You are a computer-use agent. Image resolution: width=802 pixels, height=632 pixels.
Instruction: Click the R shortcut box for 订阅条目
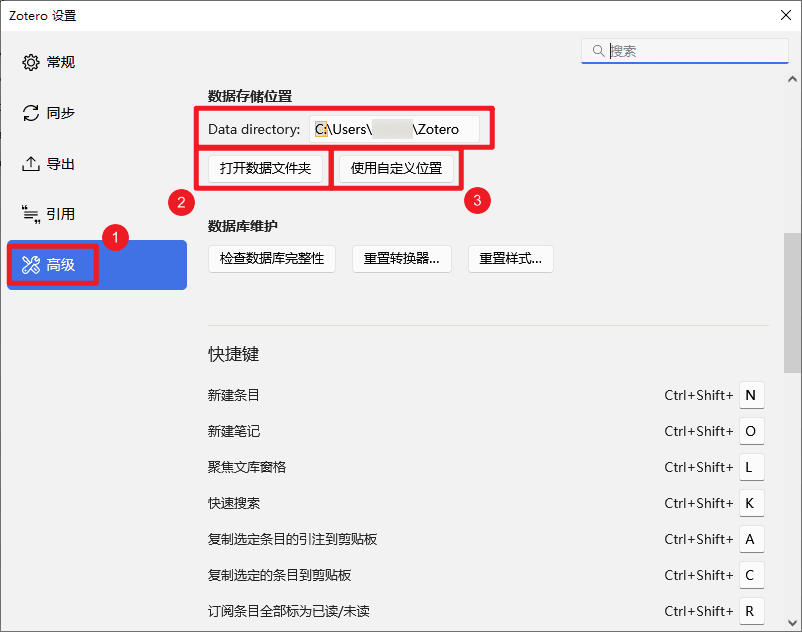[751, 611]
